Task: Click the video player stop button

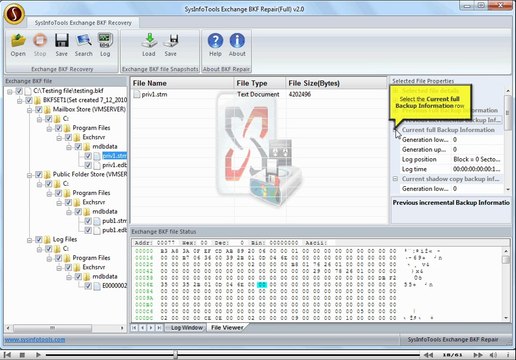Action: [22, 355]
